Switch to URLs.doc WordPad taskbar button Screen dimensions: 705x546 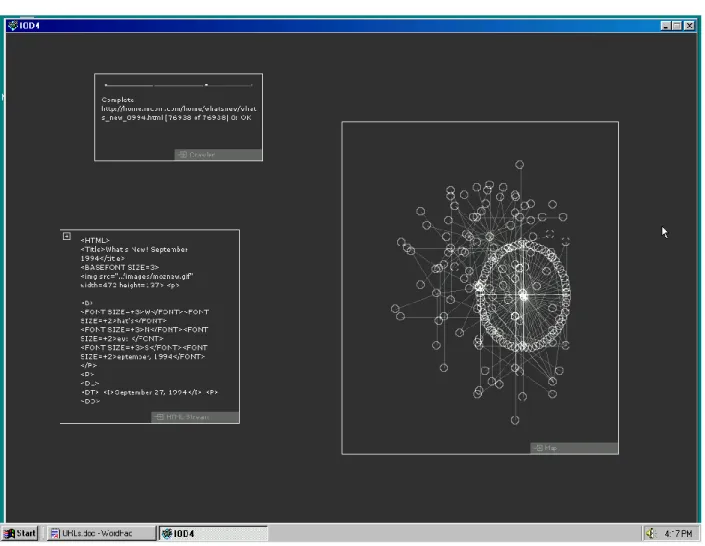(x=101, y=533)
